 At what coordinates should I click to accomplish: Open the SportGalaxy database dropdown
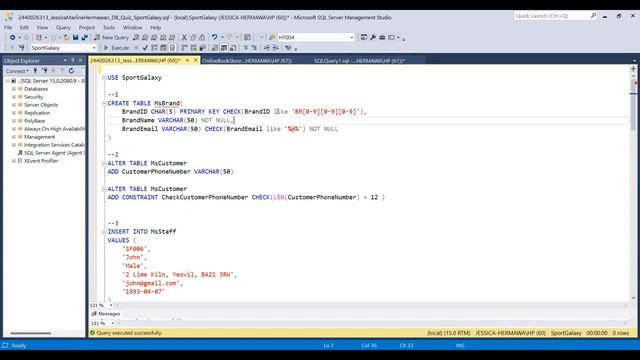(94, 48)
